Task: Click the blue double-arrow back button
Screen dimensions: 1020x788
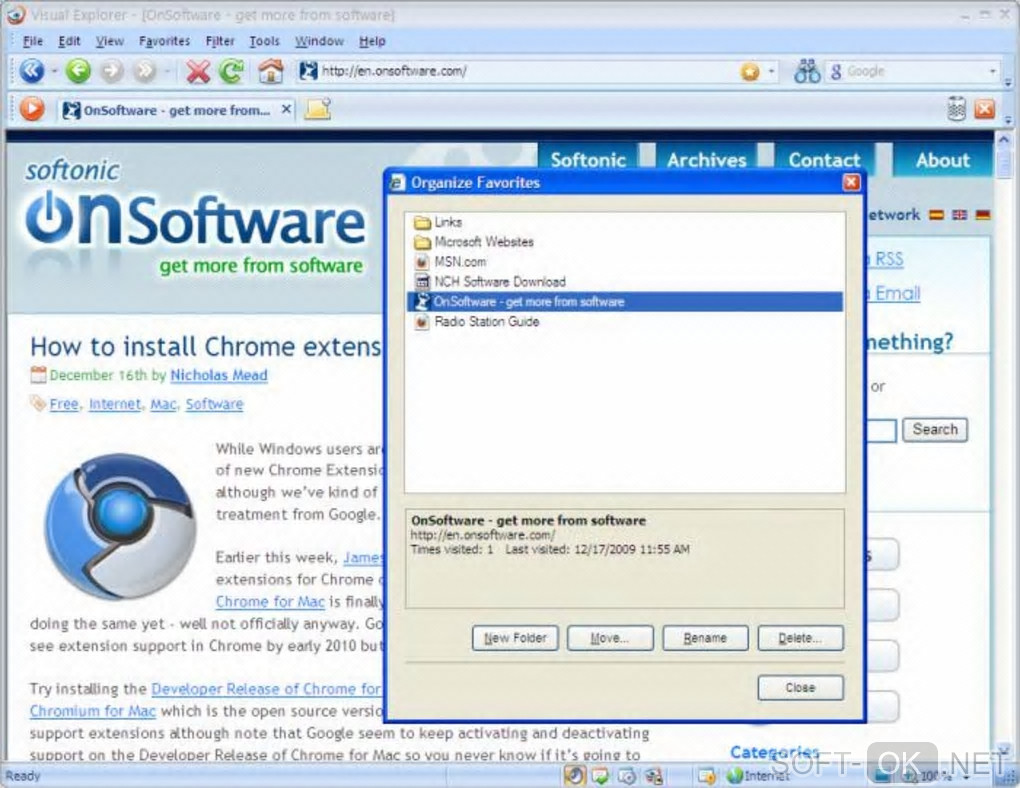Action: point(31,71)
